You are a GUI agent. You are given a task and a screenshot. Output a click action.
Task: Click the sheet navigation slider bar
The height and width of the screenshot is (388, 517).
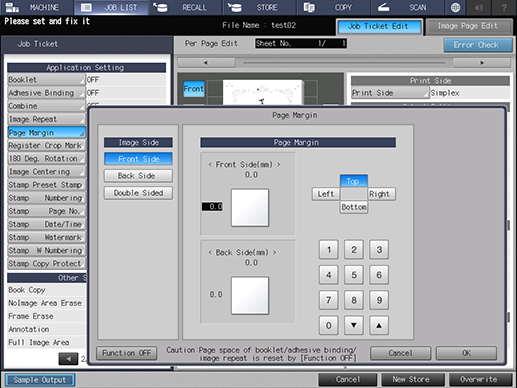pos(344,63)
